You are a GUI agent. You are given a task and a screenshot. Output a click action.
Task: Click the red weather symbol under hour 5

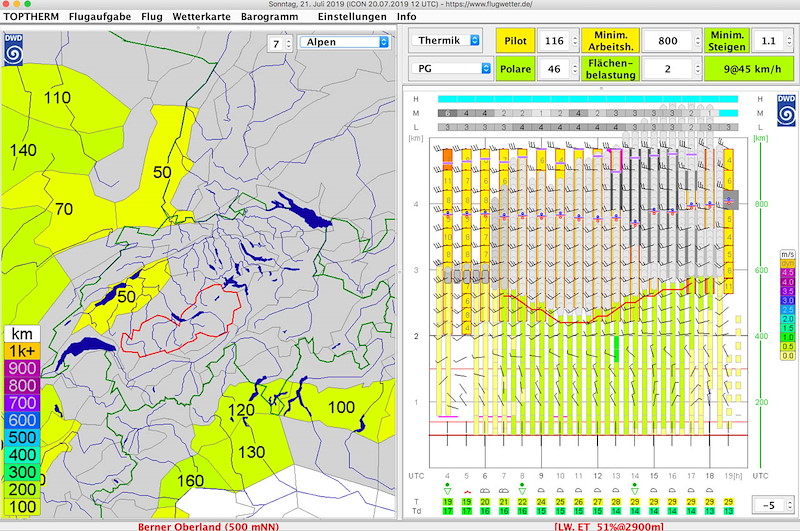(x=466, y=492)
